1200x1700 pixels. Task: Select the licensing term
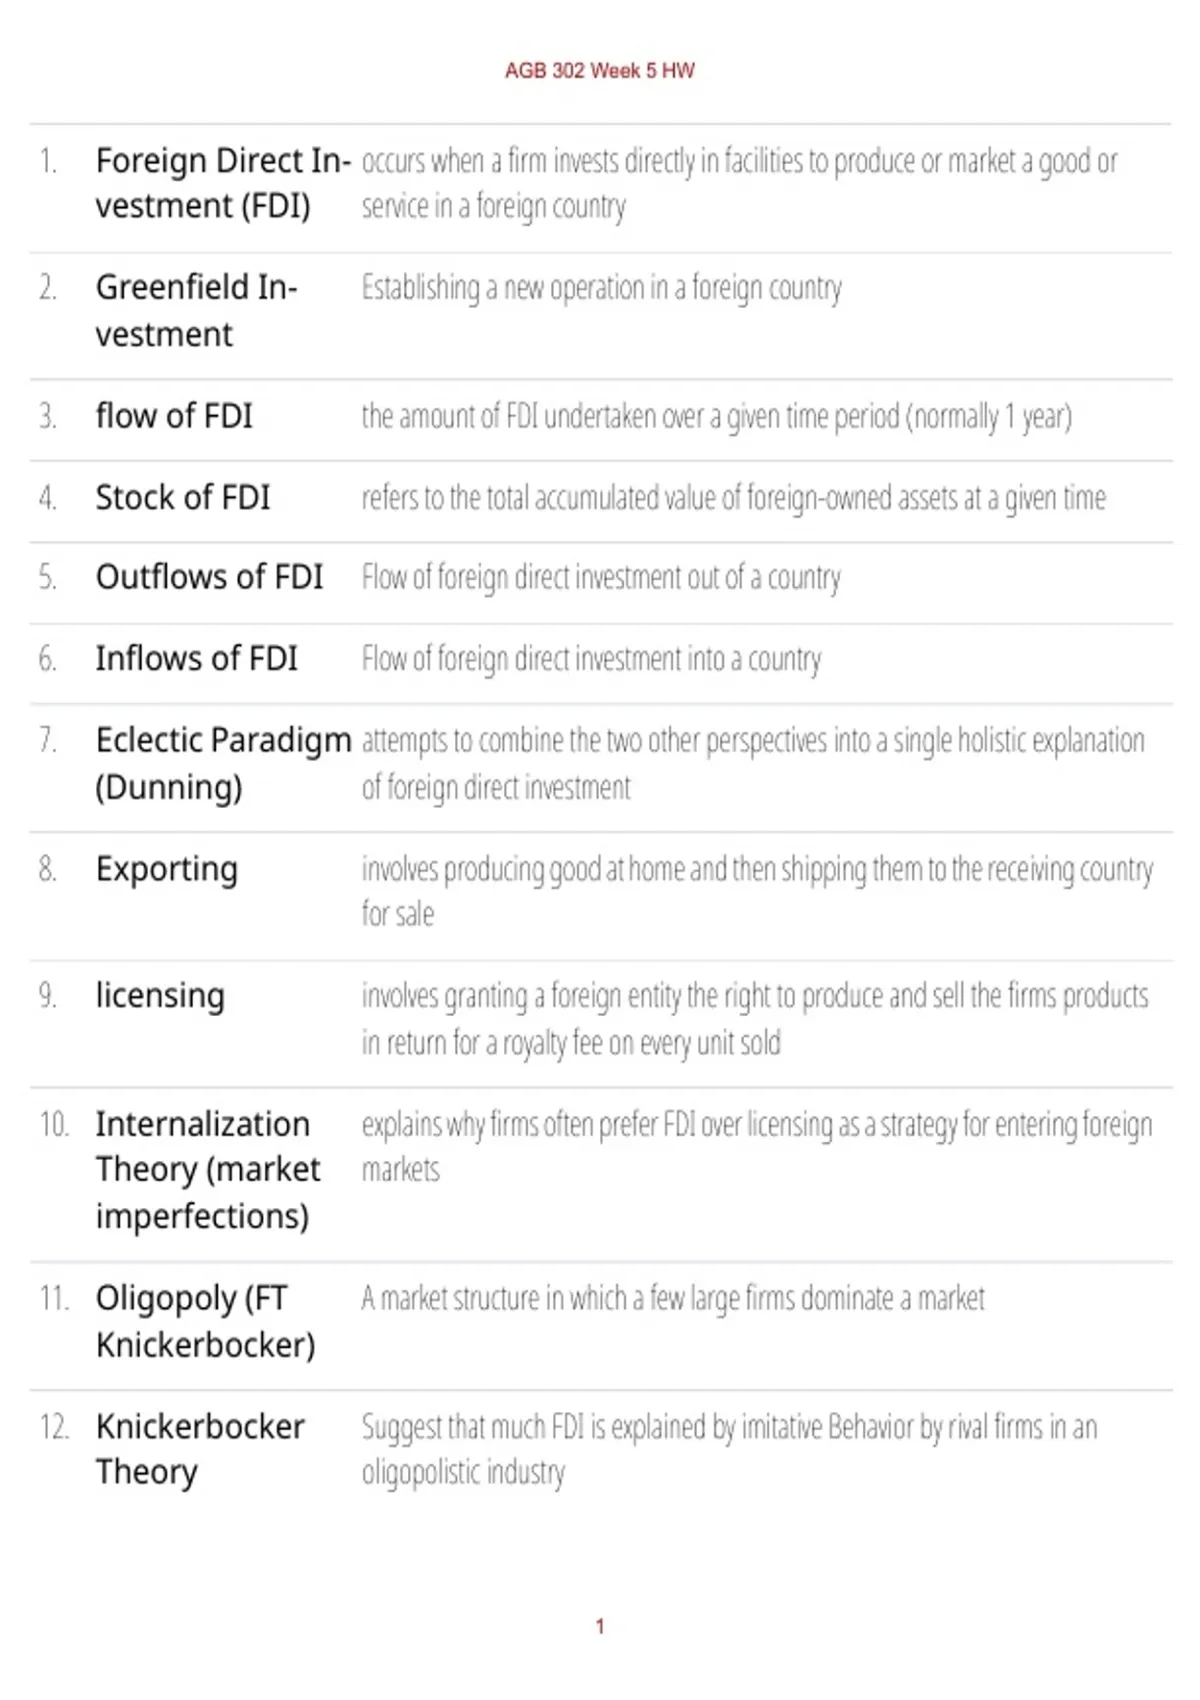pyautogui.click(x=160, y=996)
